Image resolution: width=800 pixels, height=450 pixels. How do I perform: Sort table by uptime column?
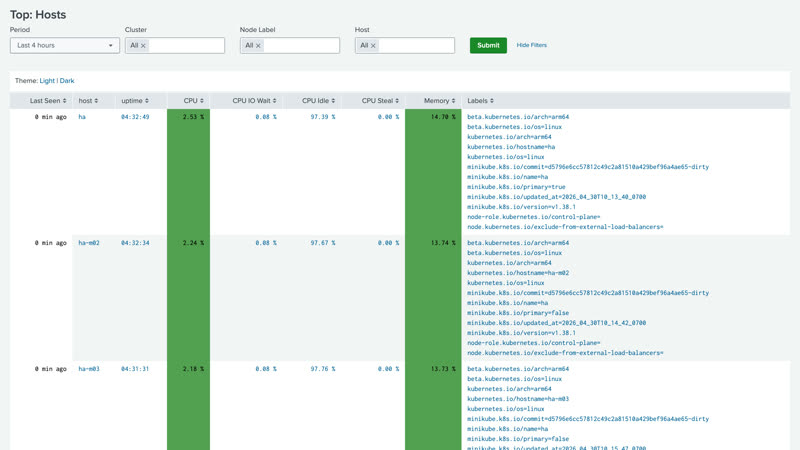pos(135,101)
